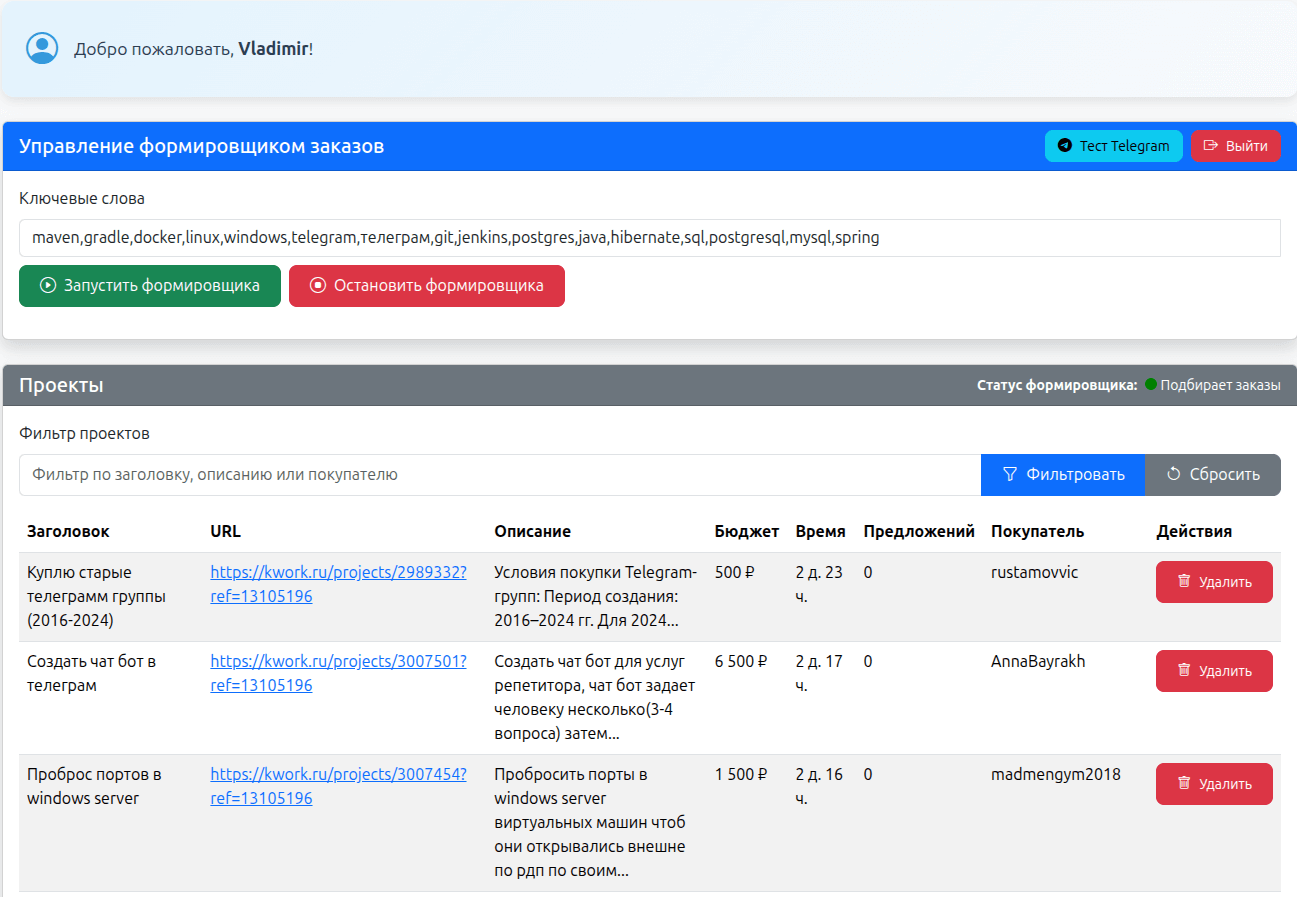The width and height of the screenshot is (1297, 897).
Task: Click the Предложений column header
Action: coord(918,532)
